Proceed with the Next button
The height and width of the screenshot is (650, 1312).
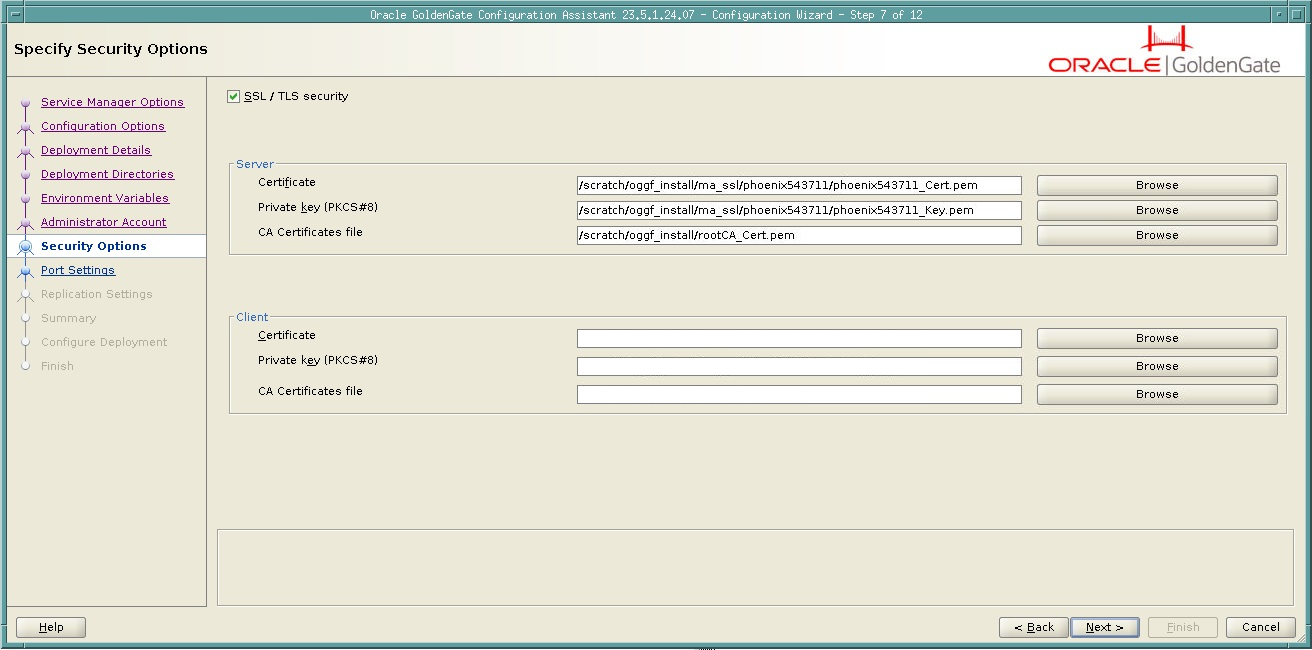coord(1105,627)
